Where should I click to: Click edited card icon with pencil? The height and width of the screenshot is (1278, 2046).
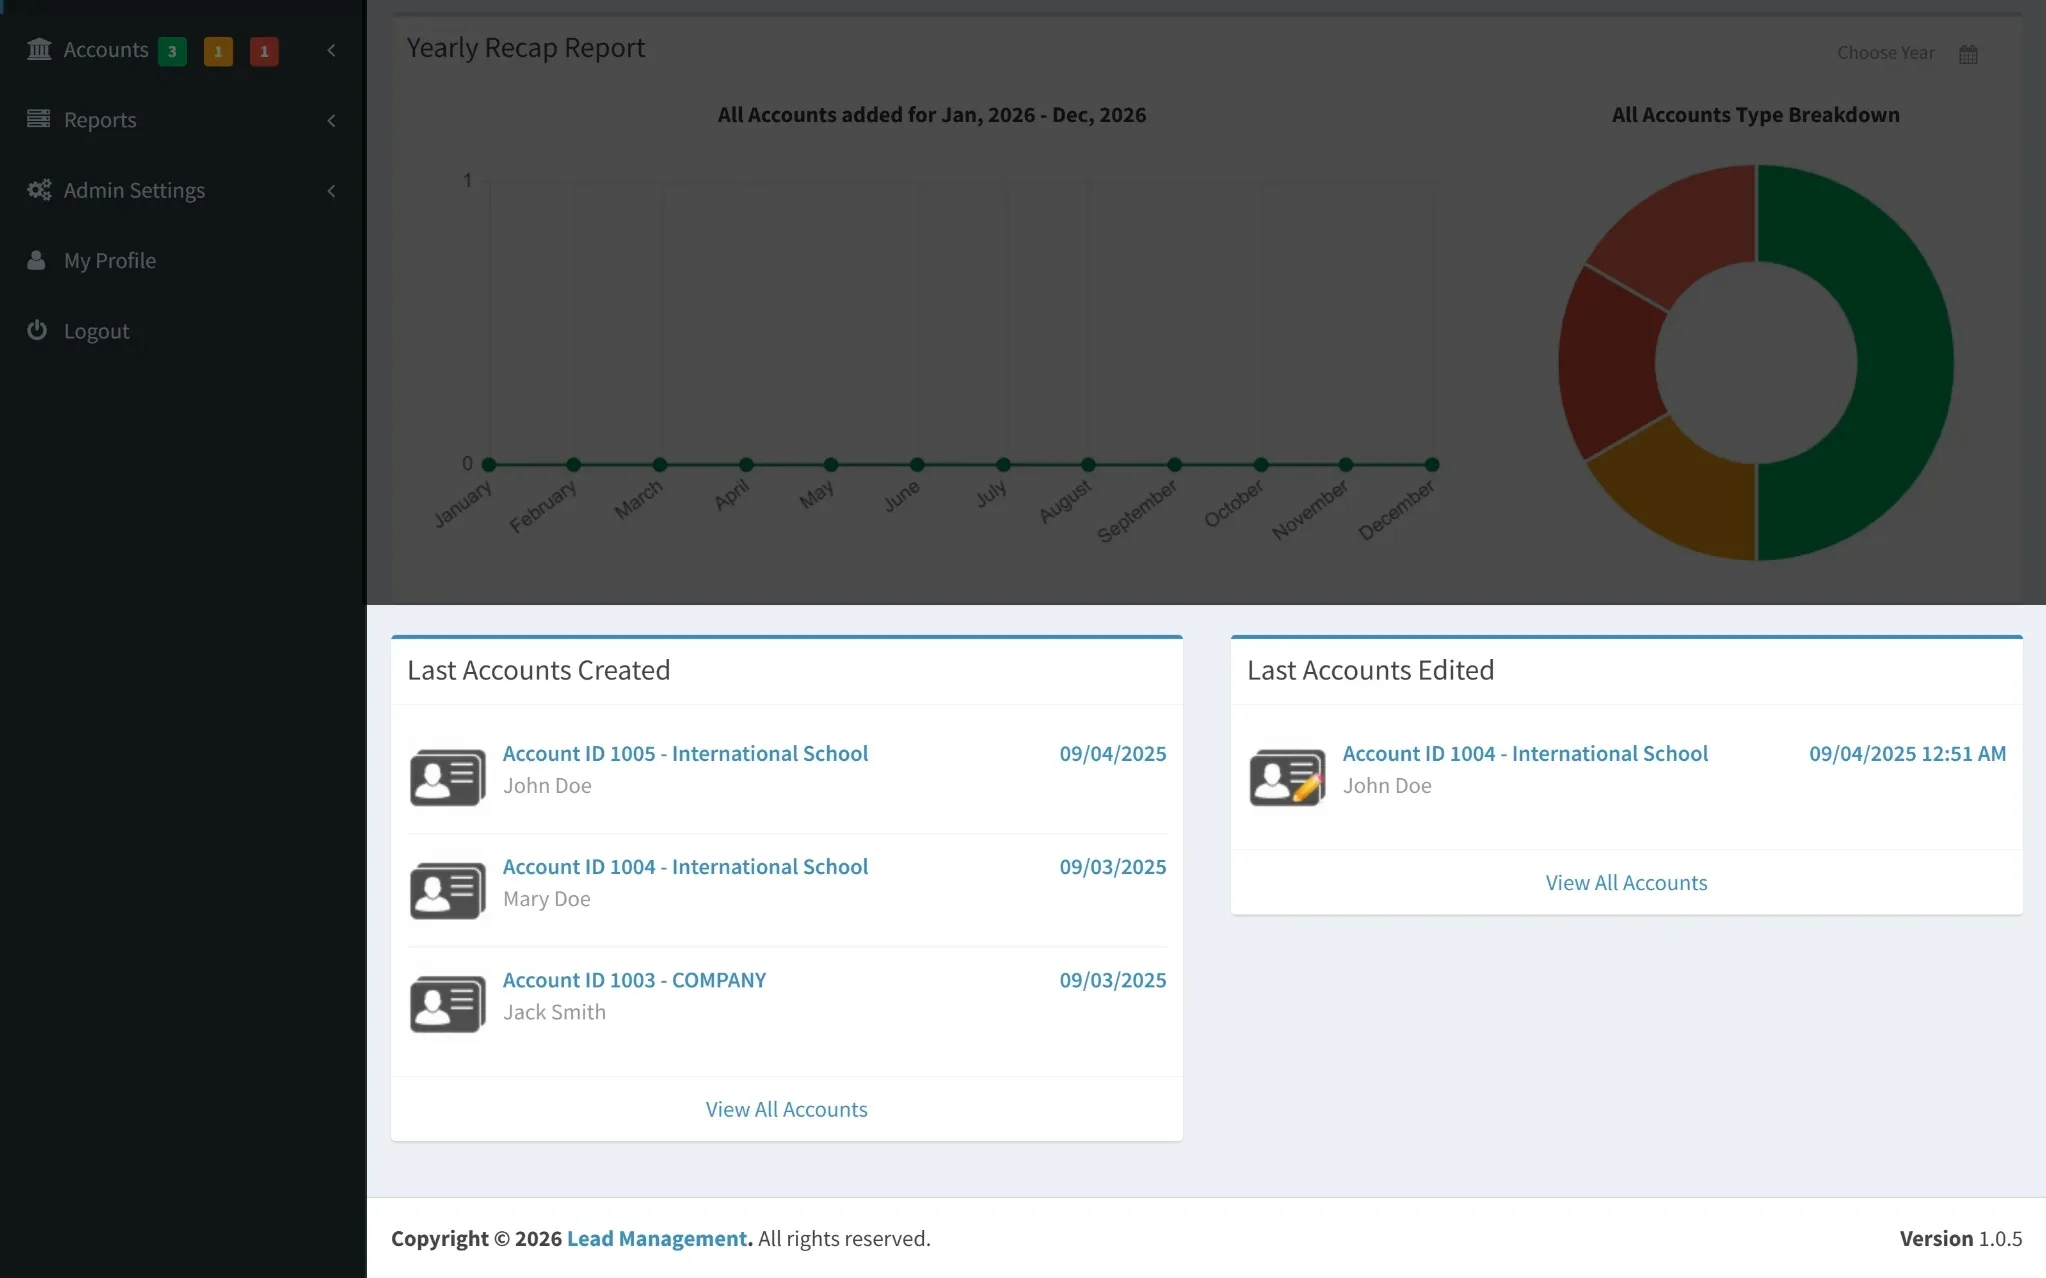pos(1287,776)
